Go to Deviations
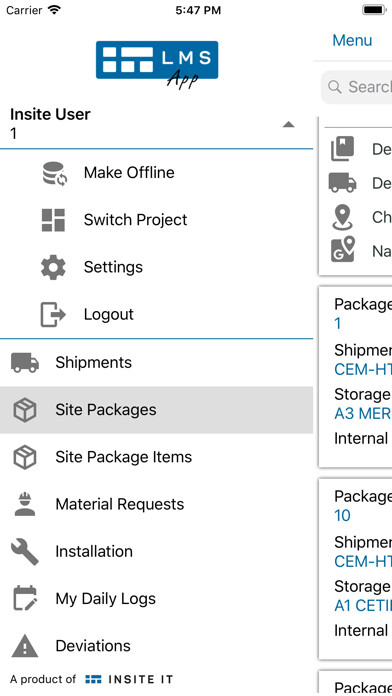This screenshot has height=696, width=392. pos(156,646)
